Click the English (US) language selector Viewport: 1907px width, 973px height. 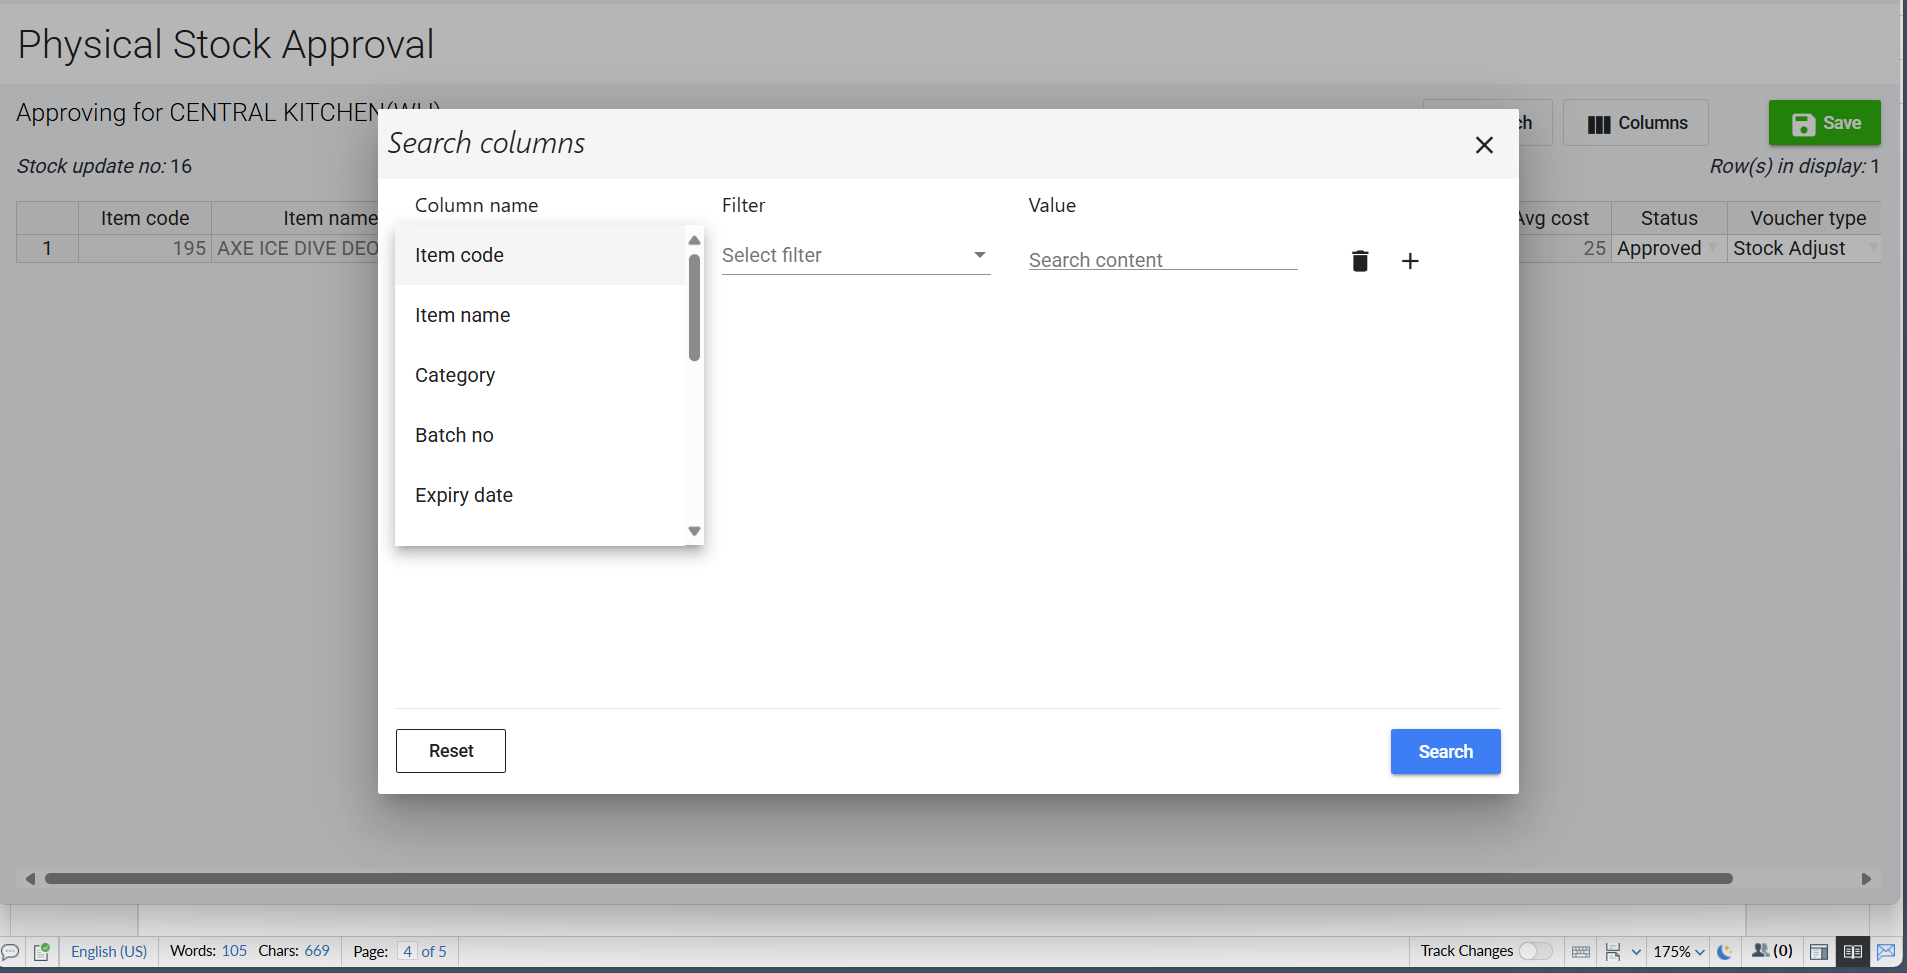point(109,952)
